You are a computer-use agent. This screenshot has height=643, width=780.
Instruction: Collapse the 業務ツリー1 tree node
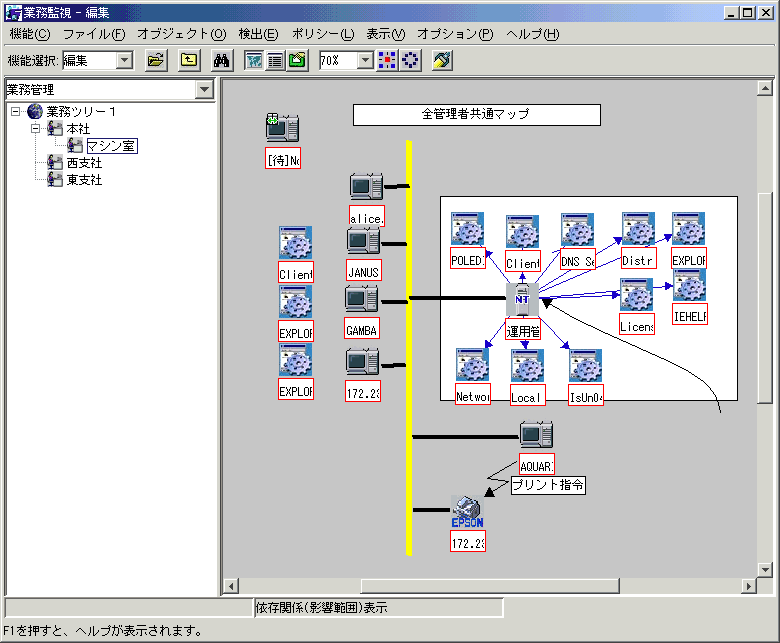(15, 111)
